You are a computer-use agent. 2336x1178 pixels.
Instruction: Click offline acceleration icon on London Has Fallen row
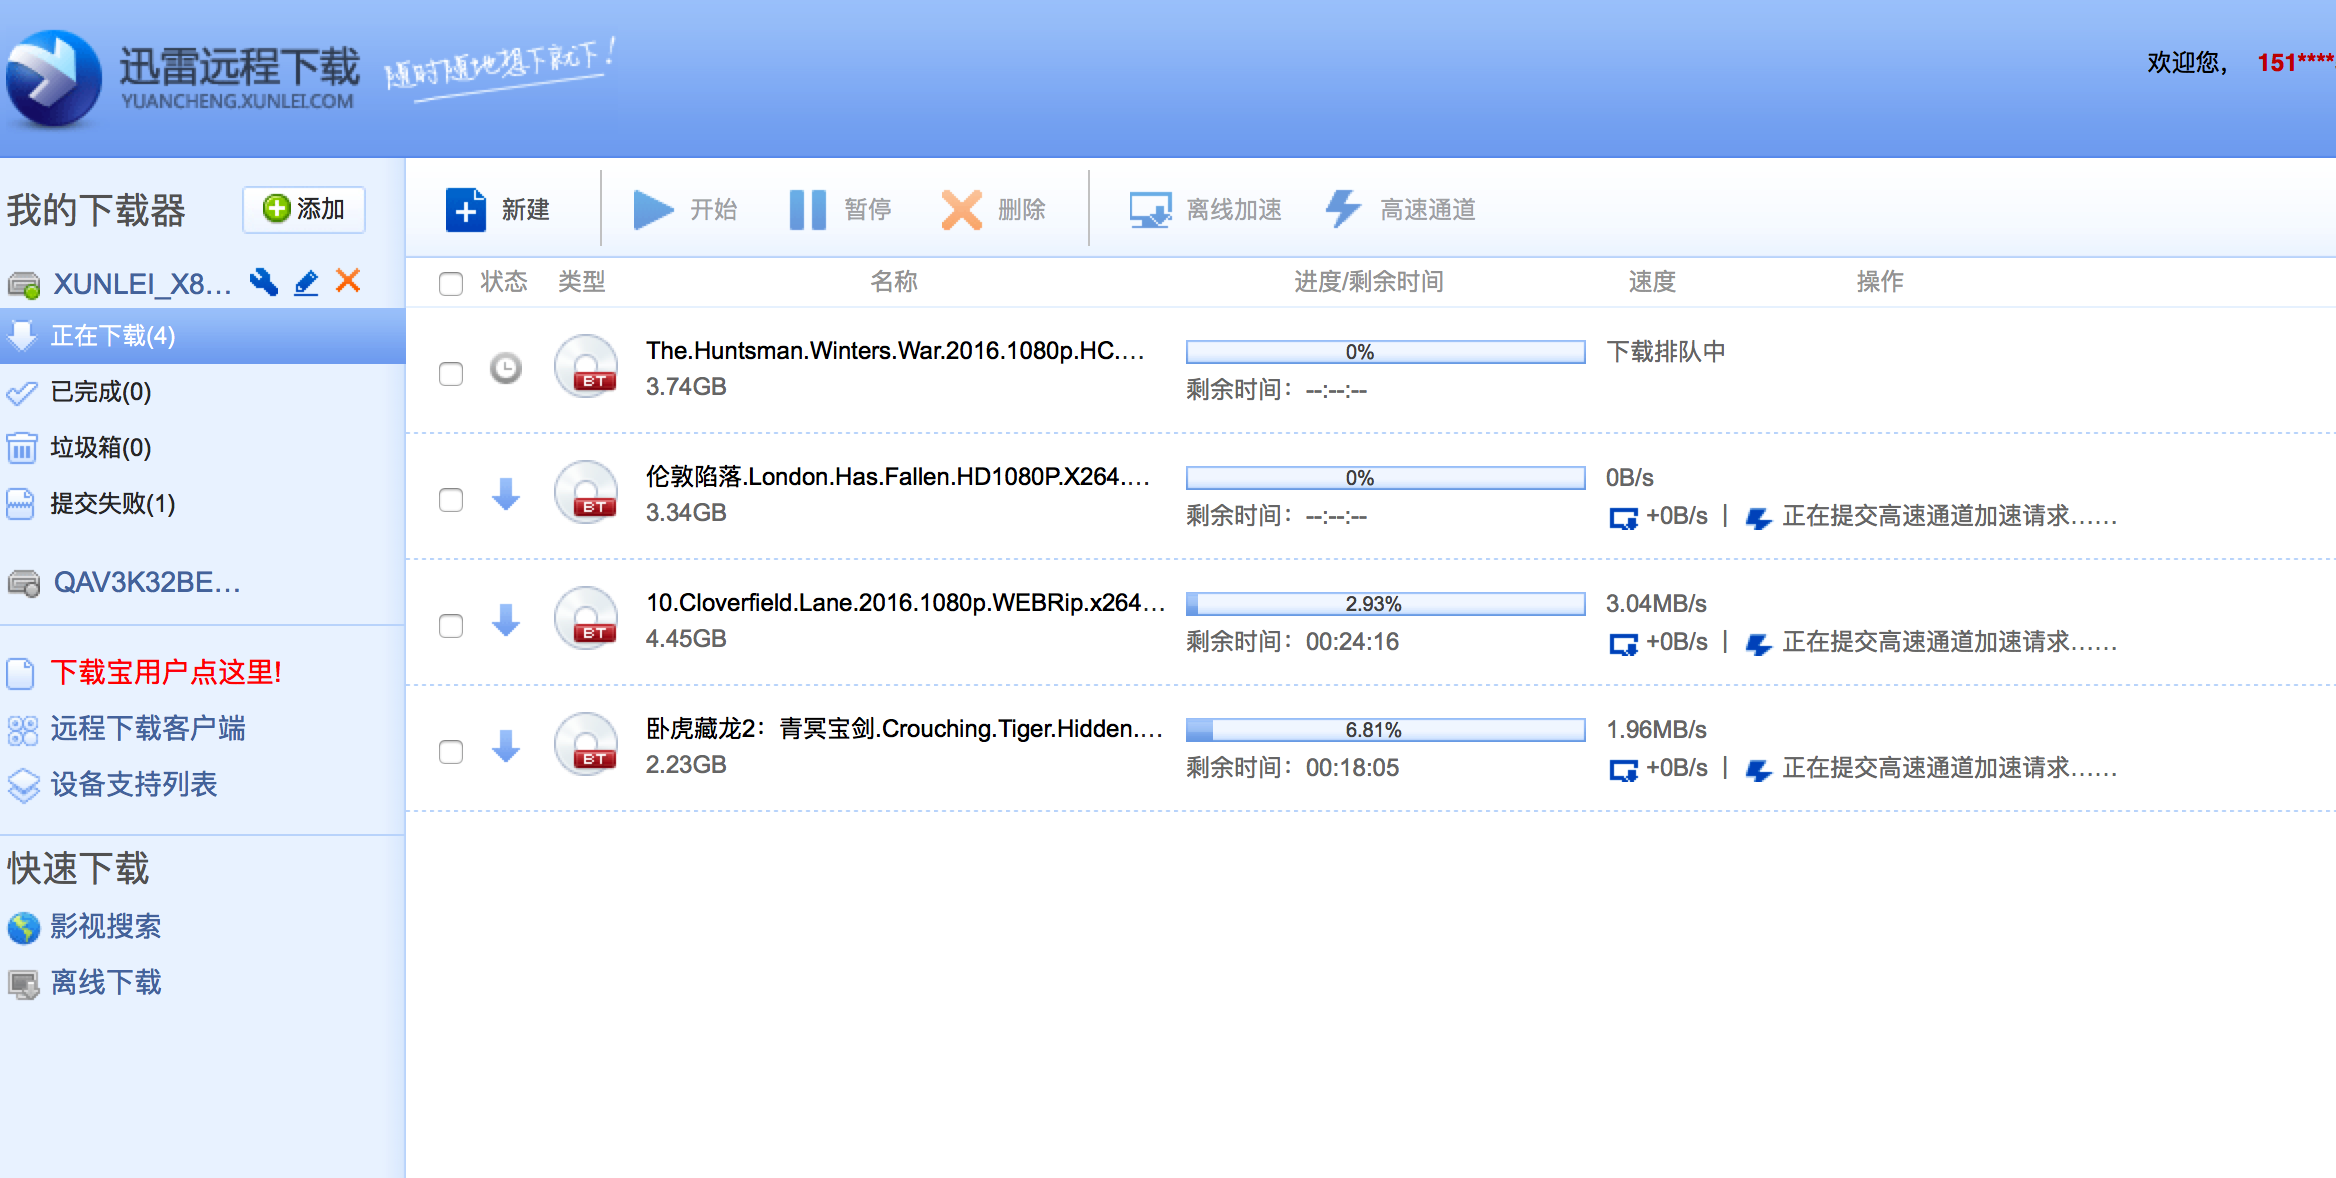pyautogui.click(x=1623, y=518)
